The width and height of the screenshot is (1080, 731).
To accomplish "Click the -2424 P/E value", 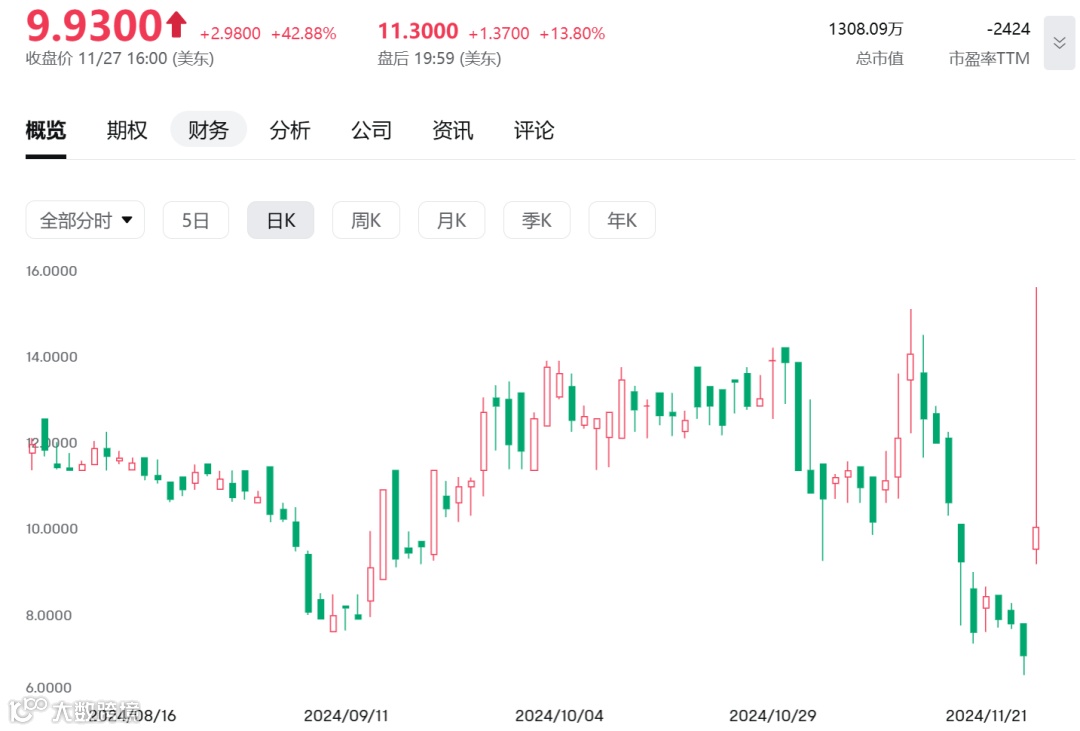I will (x=1008, y=29).
